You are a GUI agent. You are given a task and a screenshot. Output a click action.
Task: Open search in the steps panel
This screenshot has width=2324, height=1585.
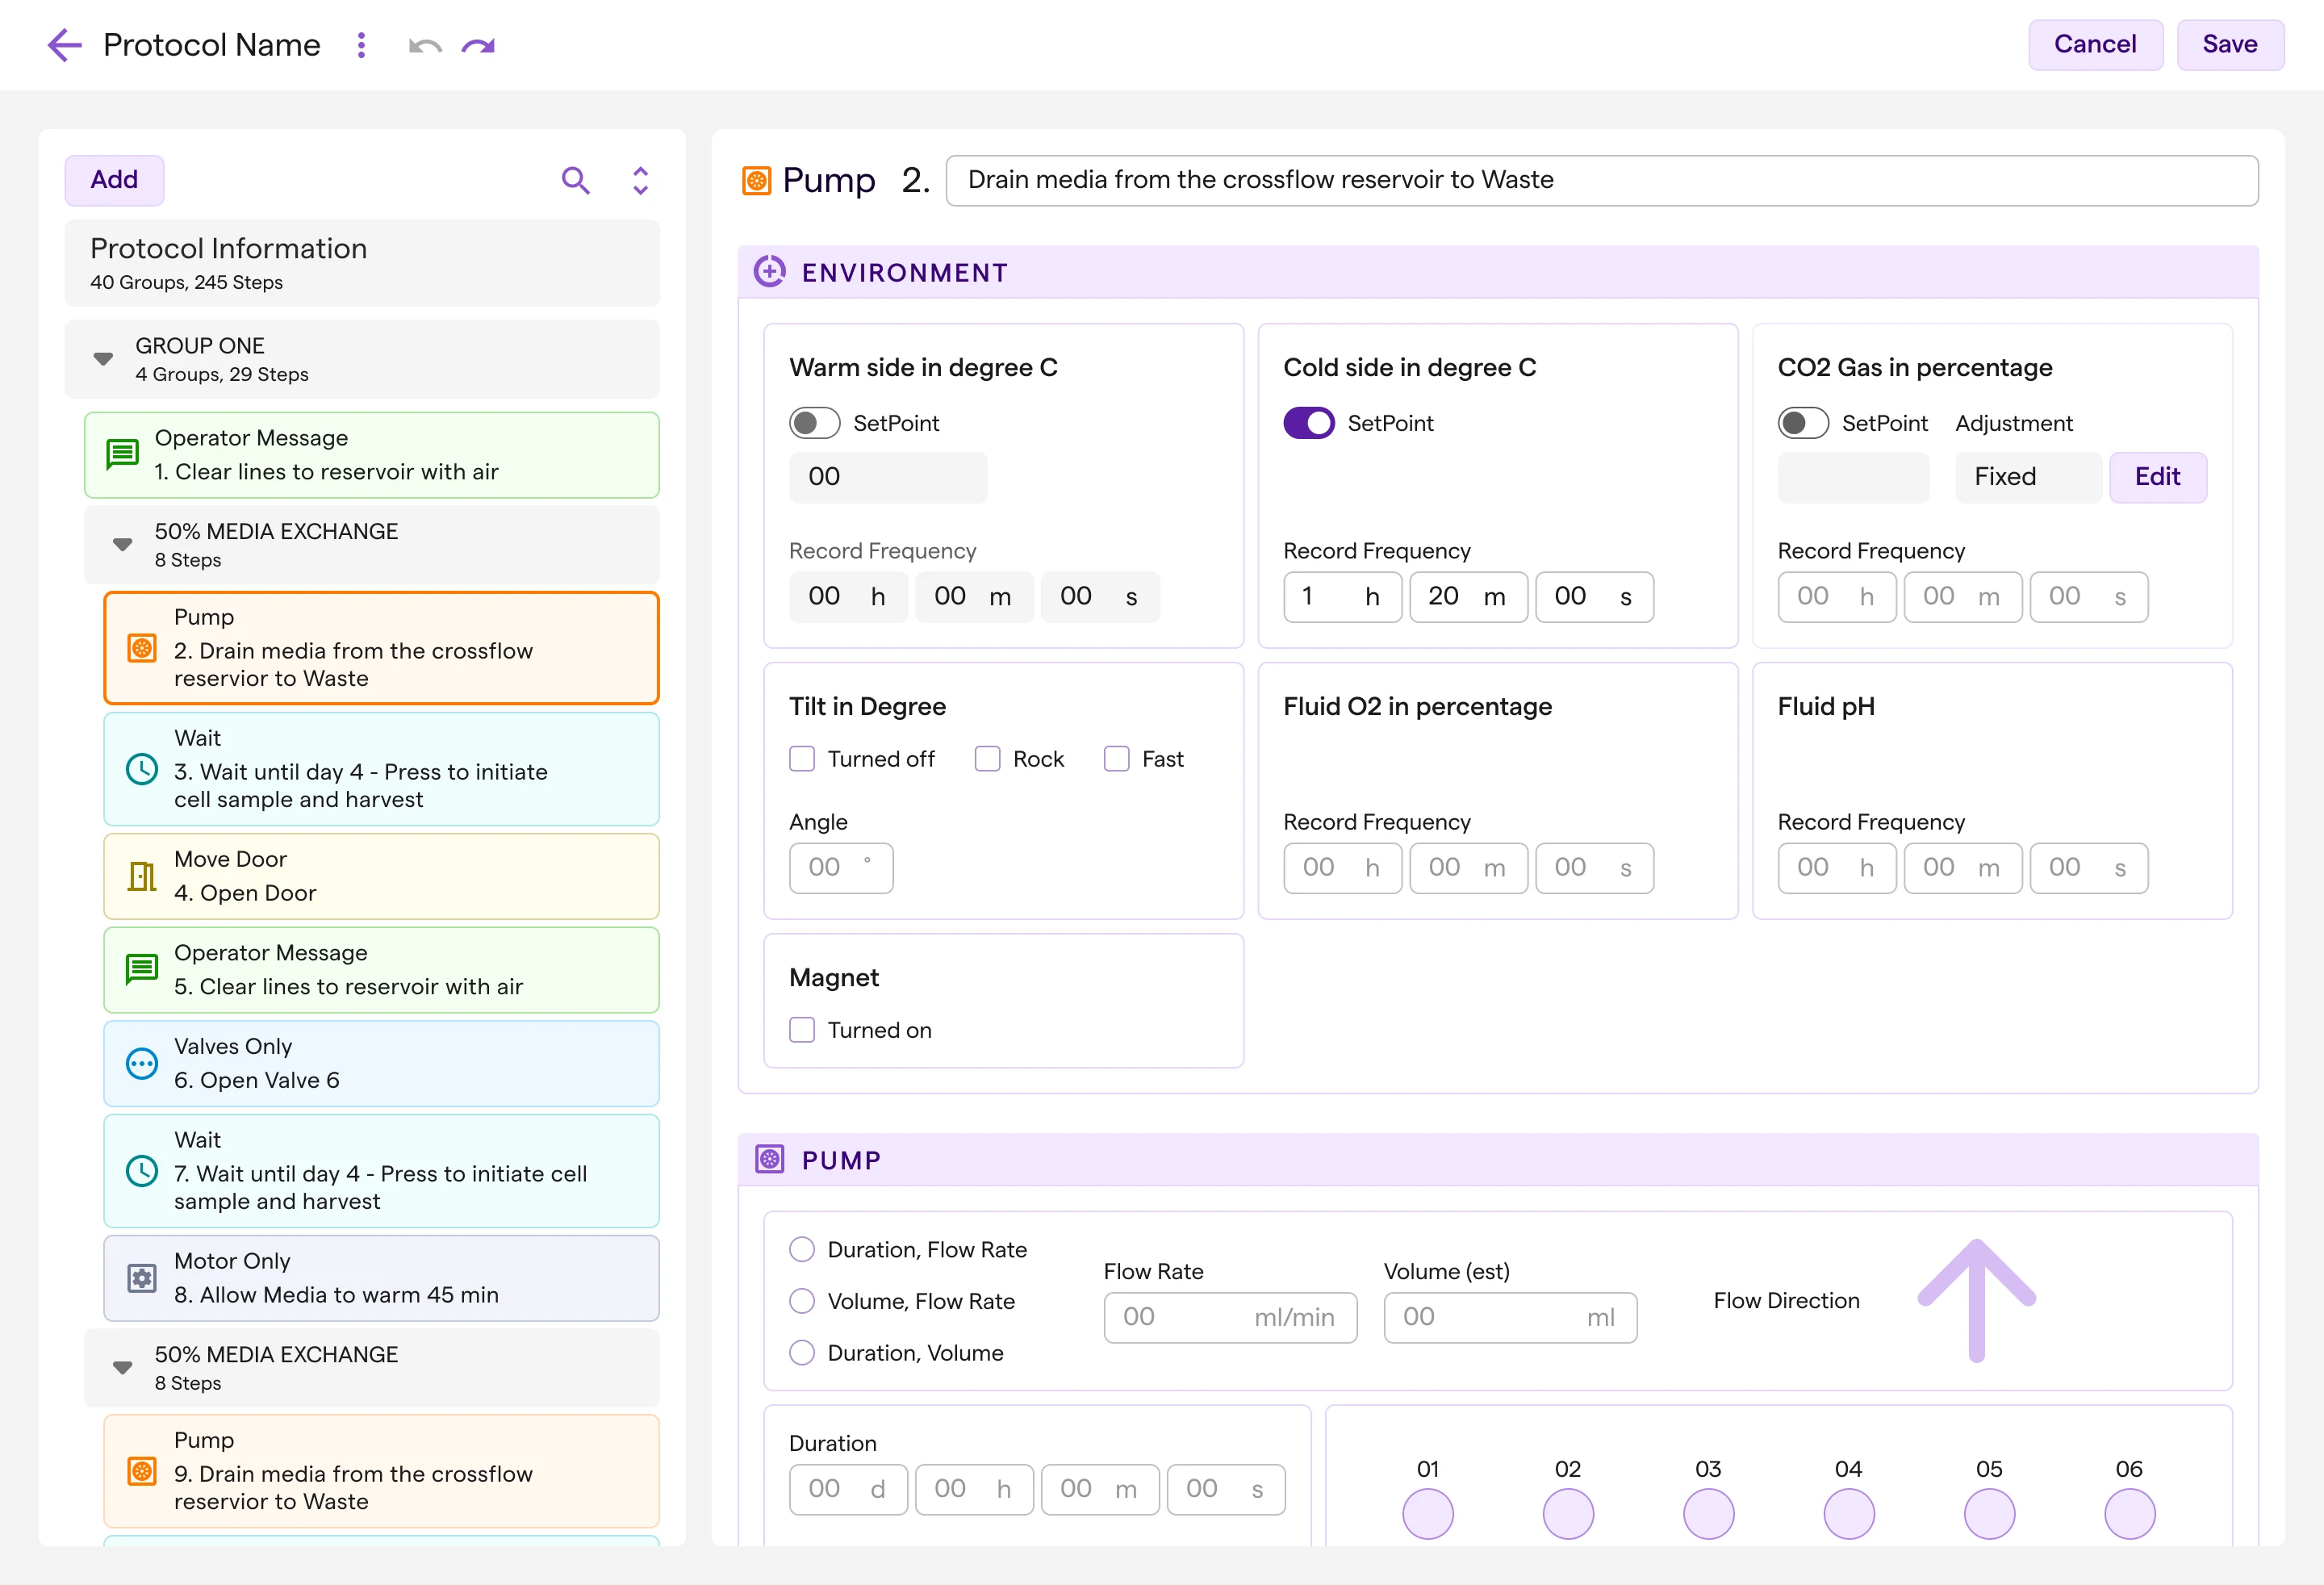575,180
